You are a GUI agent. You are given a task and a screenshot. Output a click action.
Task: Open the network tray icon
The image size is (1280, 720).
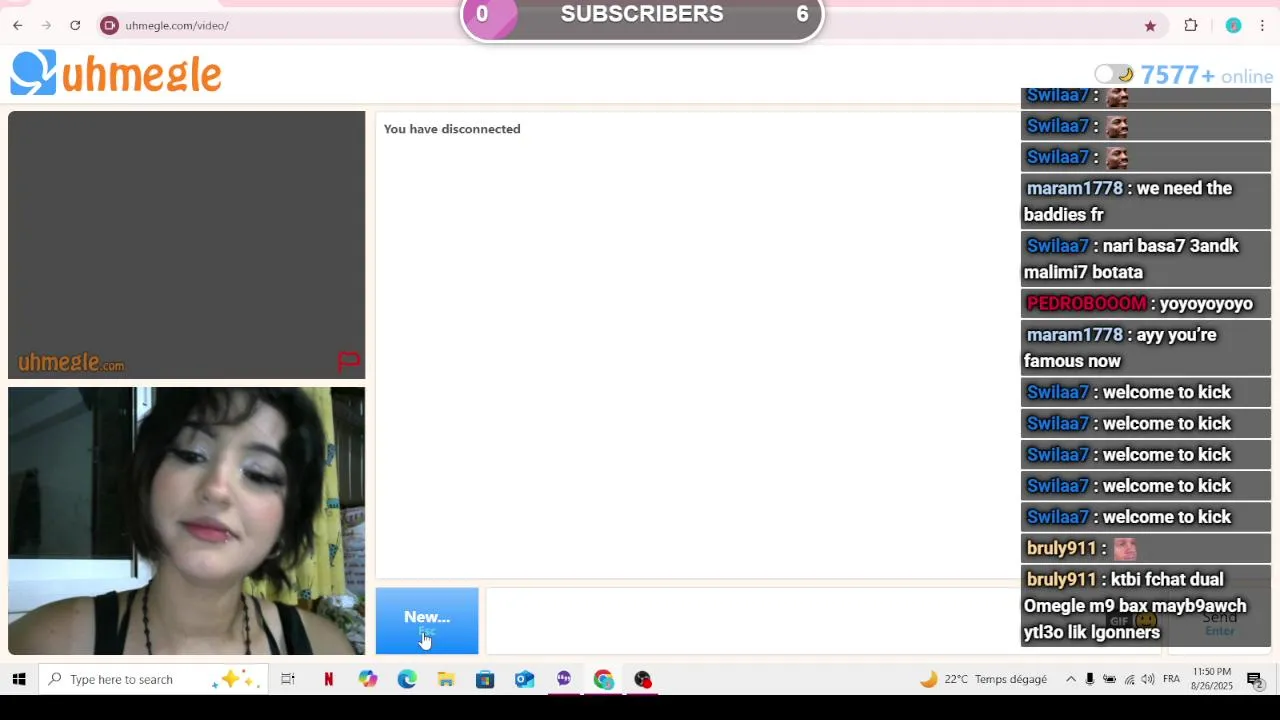pyautogui.click(x=1129, y=679)
